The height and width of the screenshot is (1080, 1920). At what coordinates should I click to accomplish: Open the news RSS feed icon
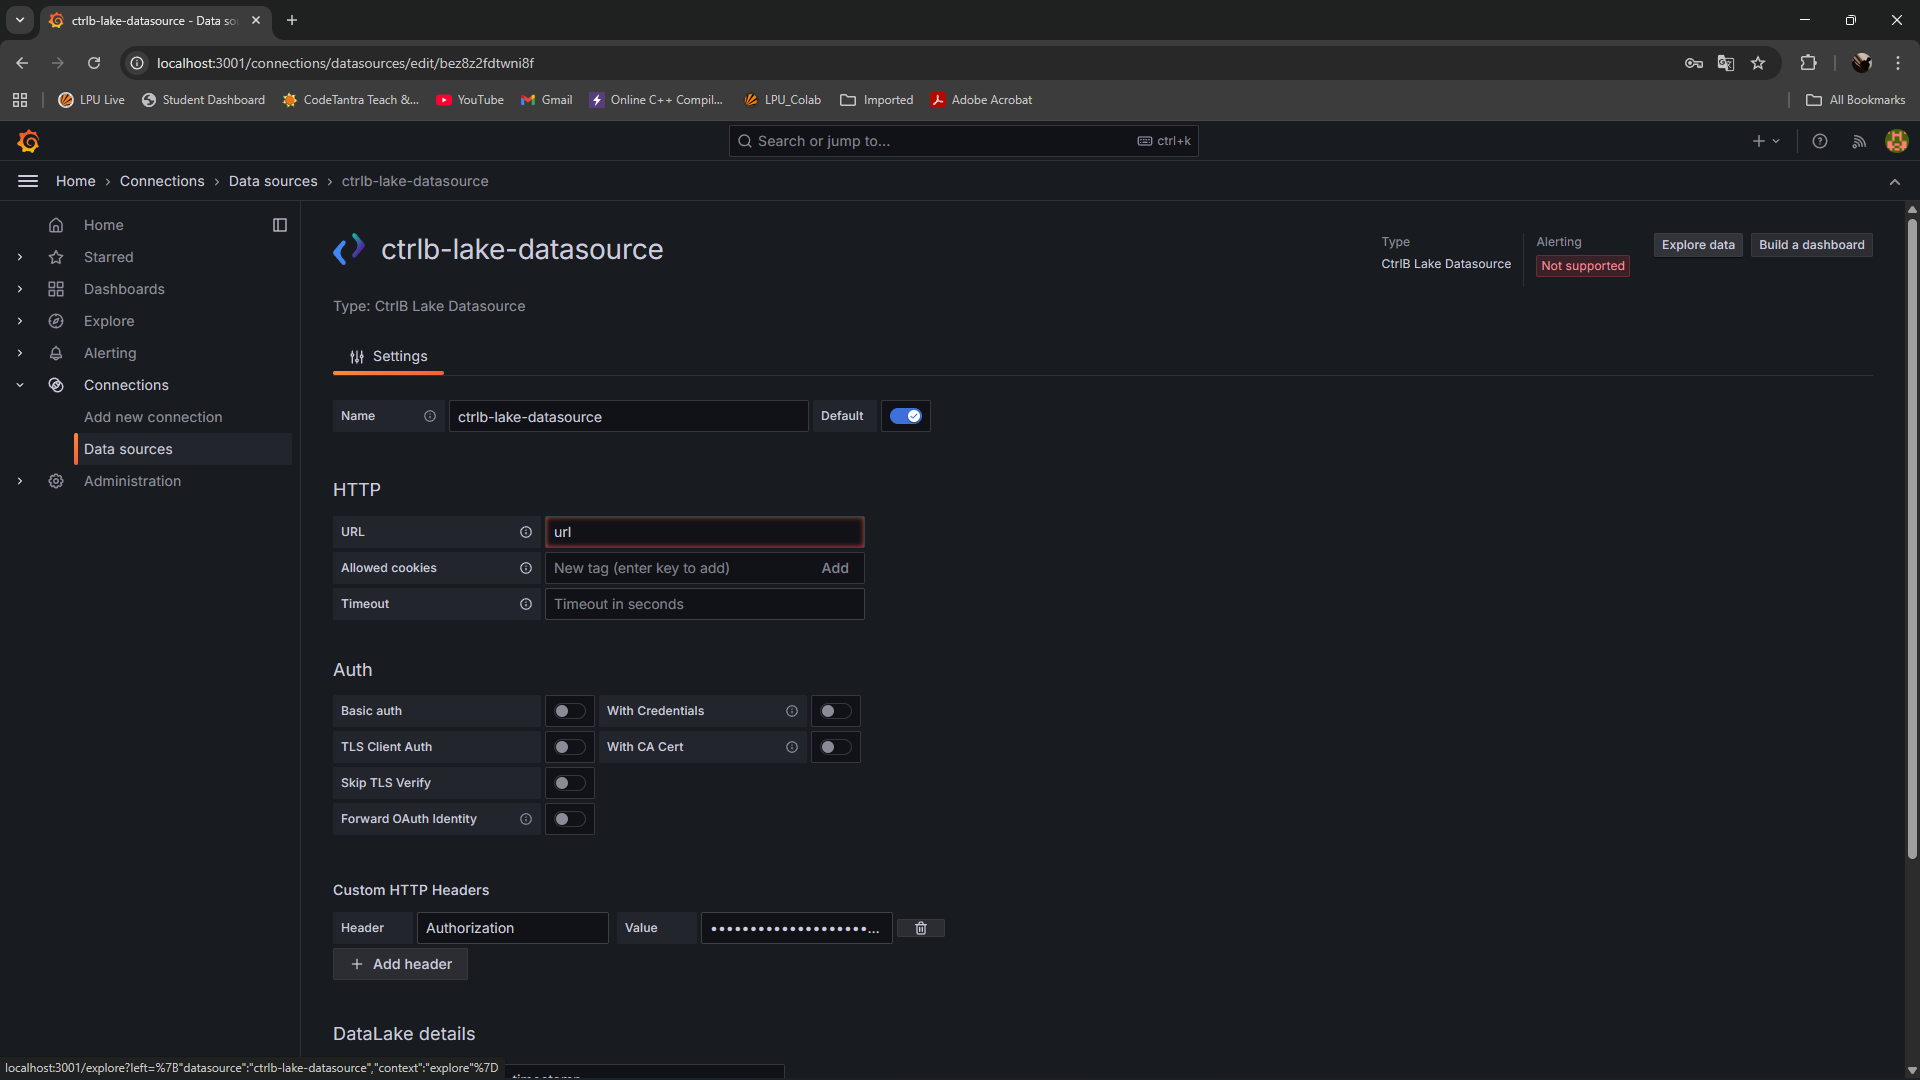coord(1859,141)
